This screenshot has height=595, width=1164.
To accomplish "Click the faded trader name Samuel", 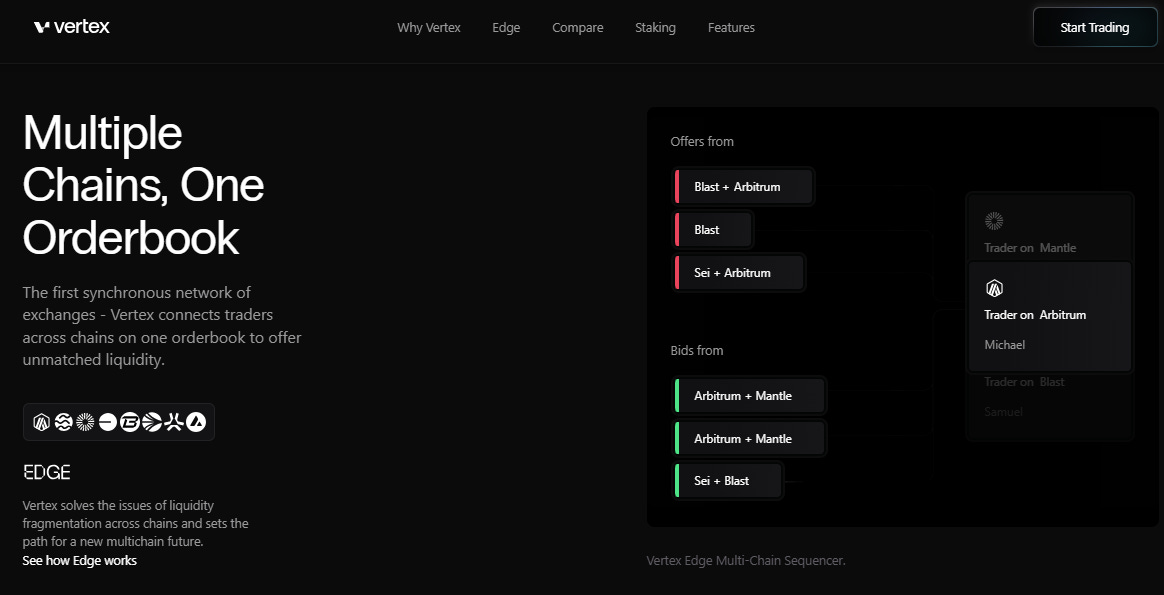I will [x=1004, y=412].
